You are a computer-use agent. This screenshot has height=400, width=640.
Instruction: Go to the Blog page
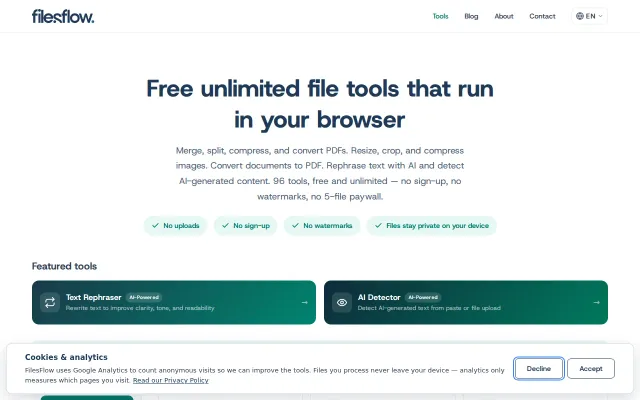pyautogui.click(x=471, y=16)
